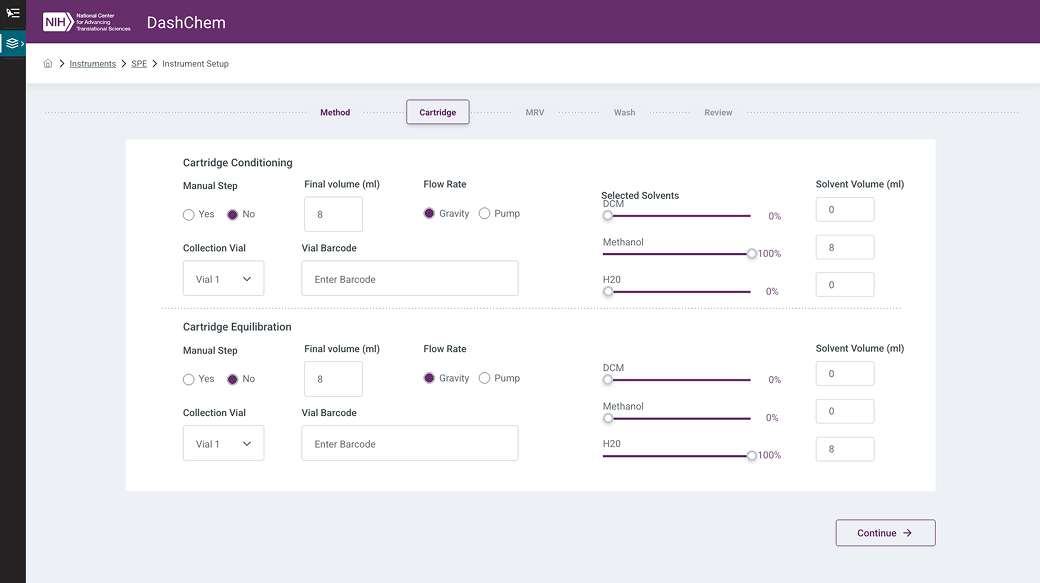Open the Review step tab
The width and height of the screenshot is (1040, 583).
pos(718,113)
